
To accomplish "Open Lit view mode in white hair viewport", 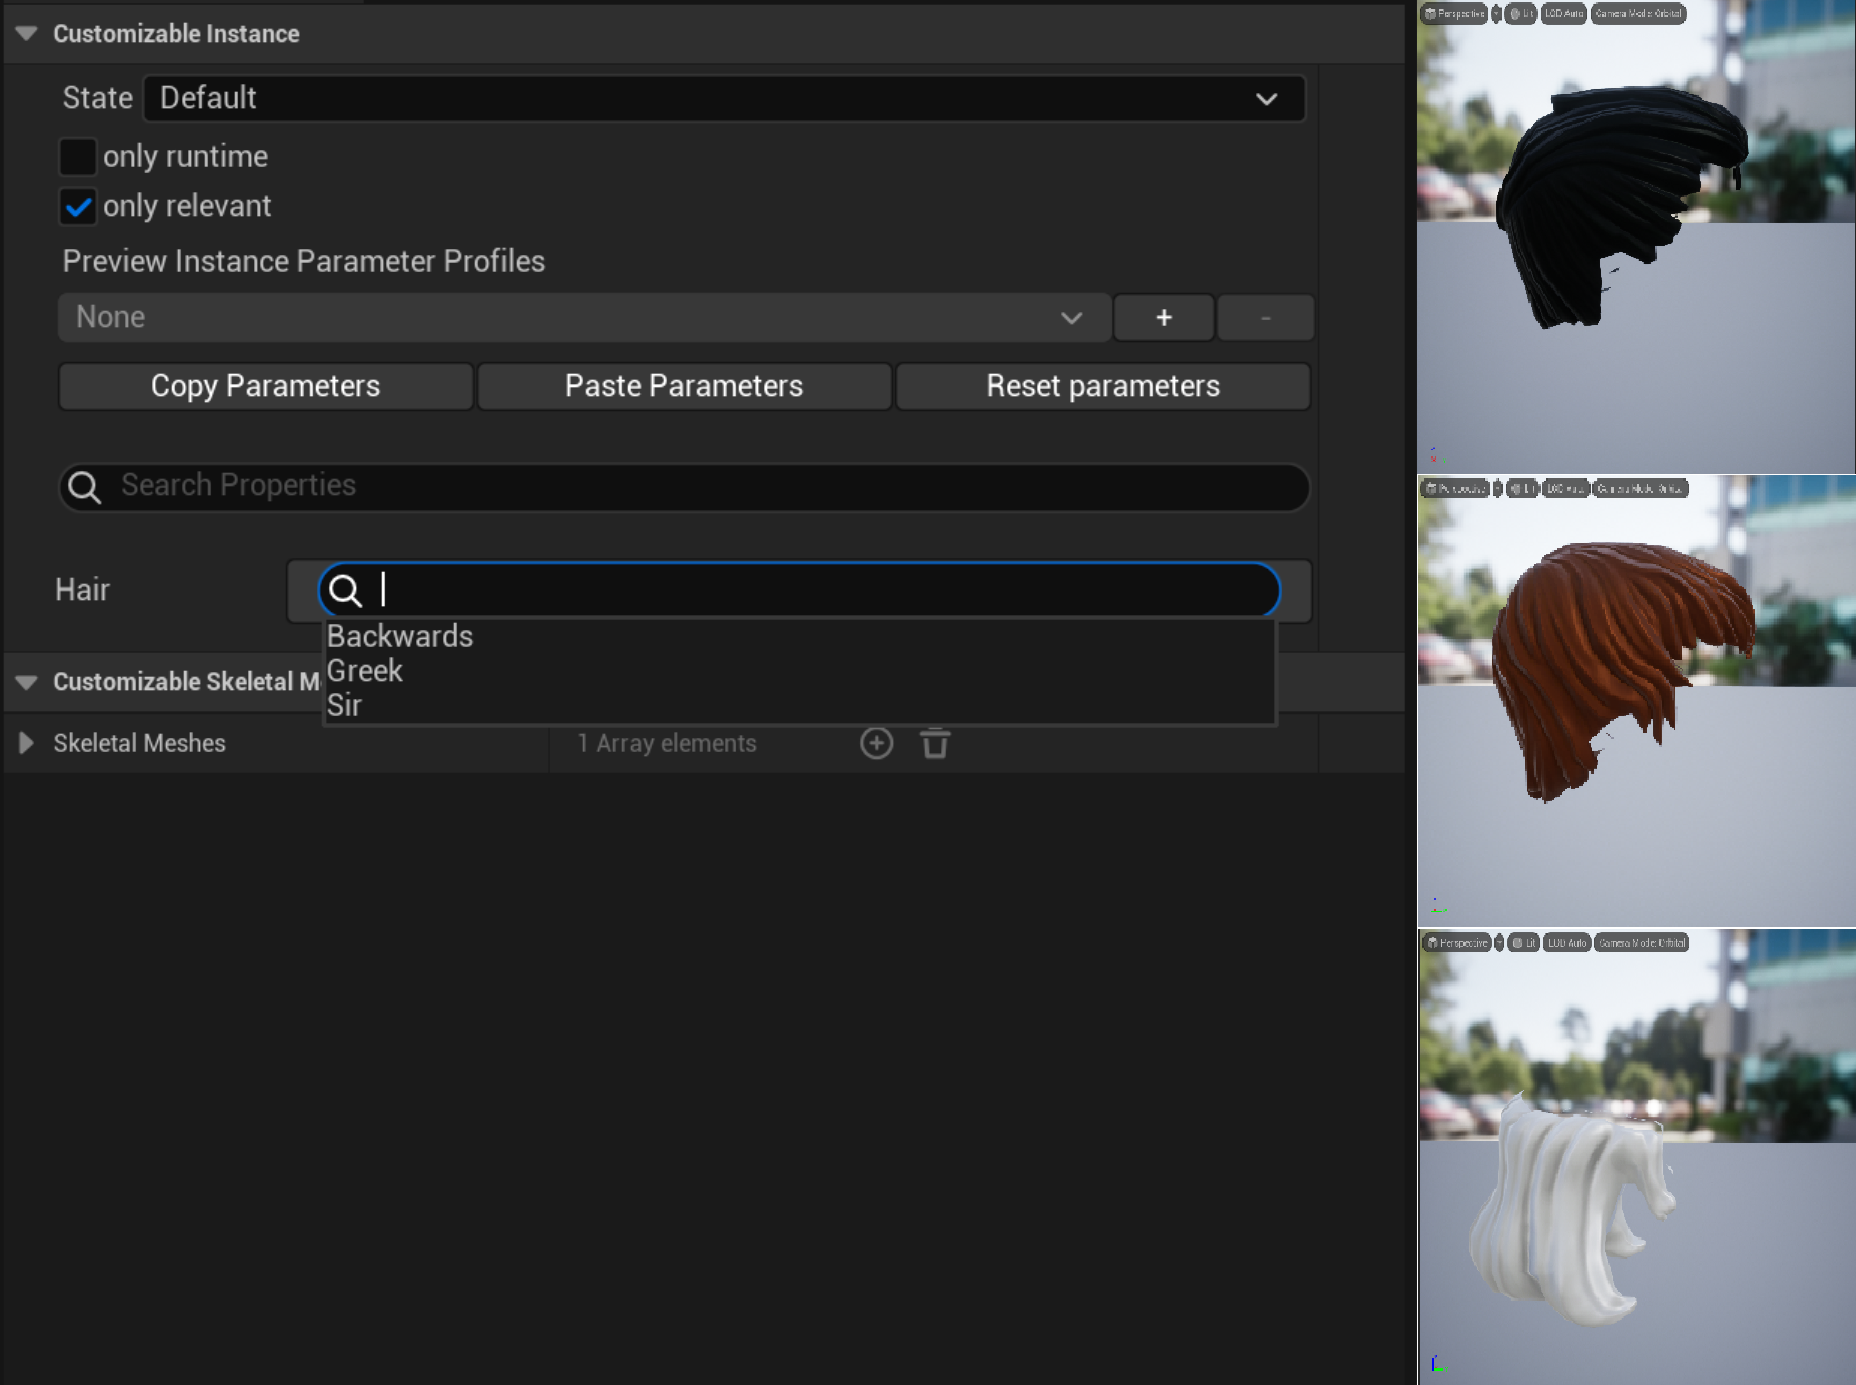I will [x=1524, y=943].
